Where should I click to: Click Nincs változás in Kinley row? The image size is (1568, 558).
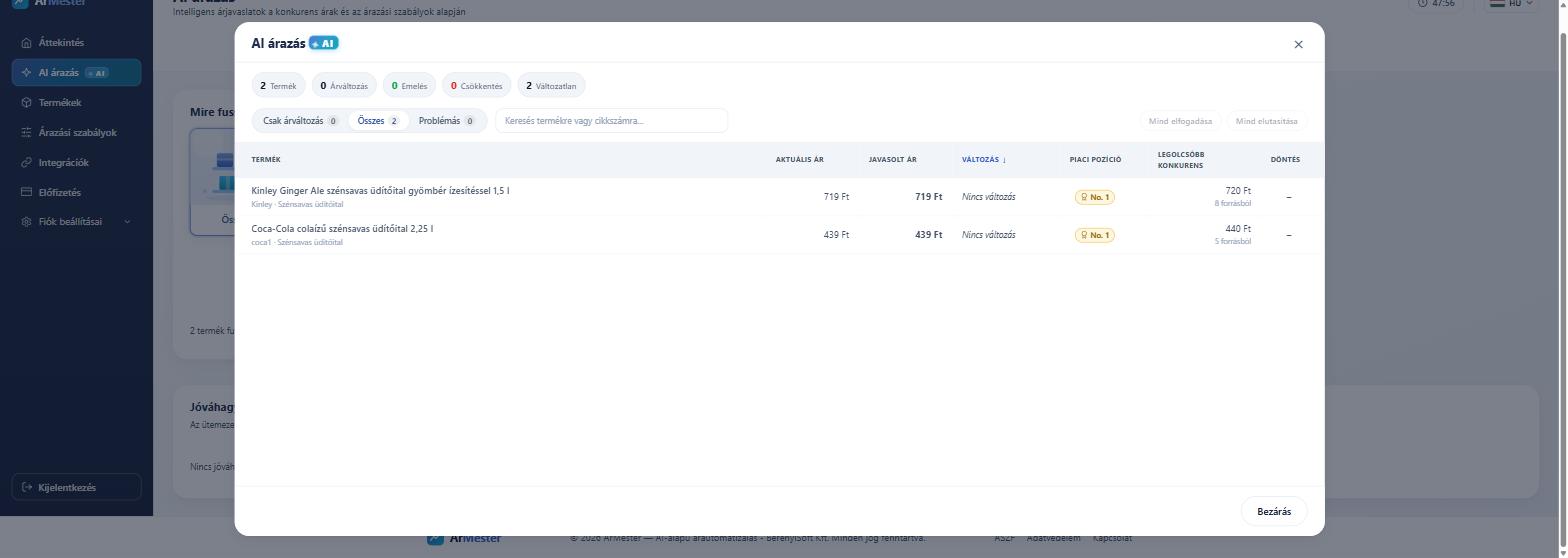click(989, 197)
